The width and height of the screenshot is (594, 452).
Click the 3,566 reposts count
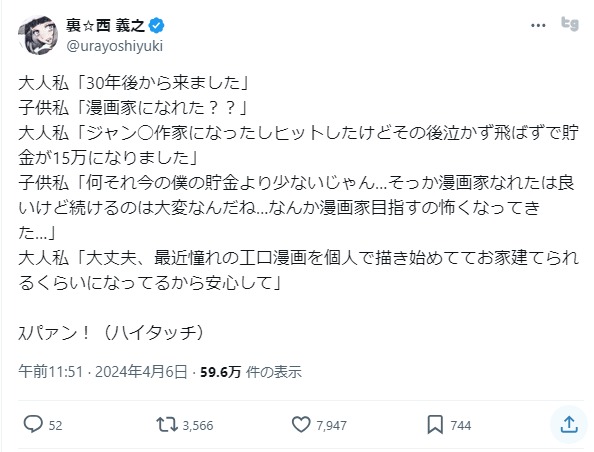click(198, 425)
